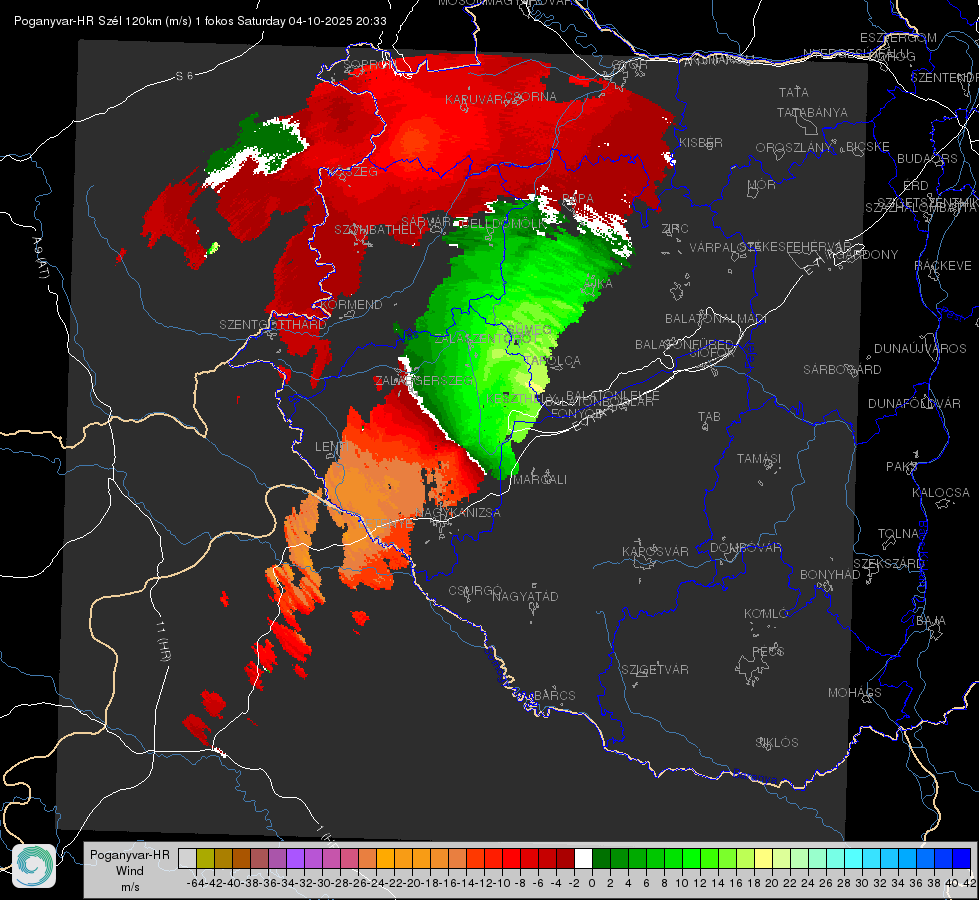This screenshot has height=900, width=979.
Task: Click the BONYHAD city label
Action: click(x=830, y=574)
